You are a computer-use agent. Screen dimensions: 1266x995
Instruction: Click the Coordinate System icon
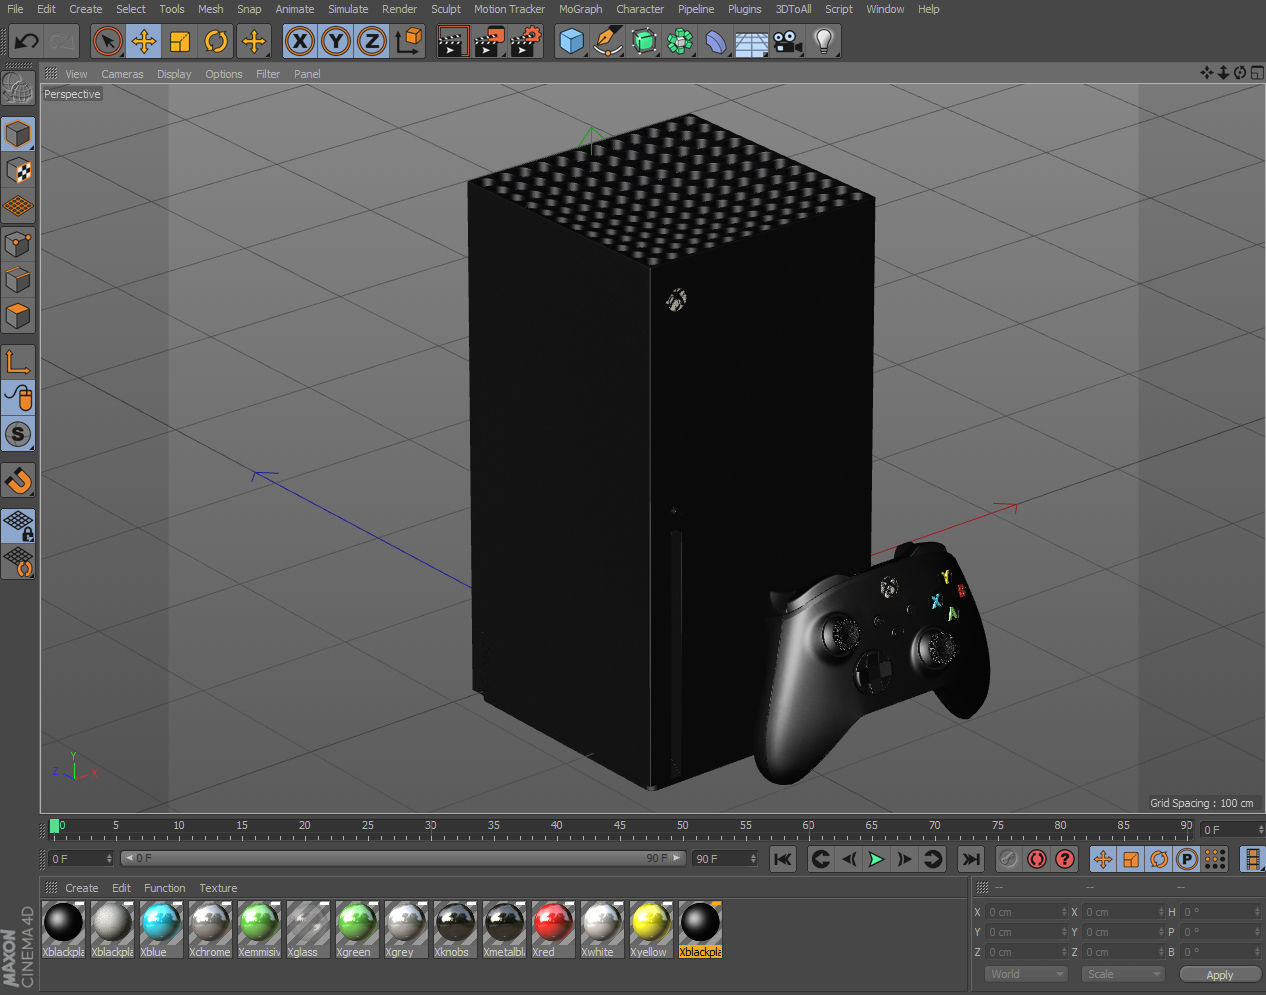(408, 42)
